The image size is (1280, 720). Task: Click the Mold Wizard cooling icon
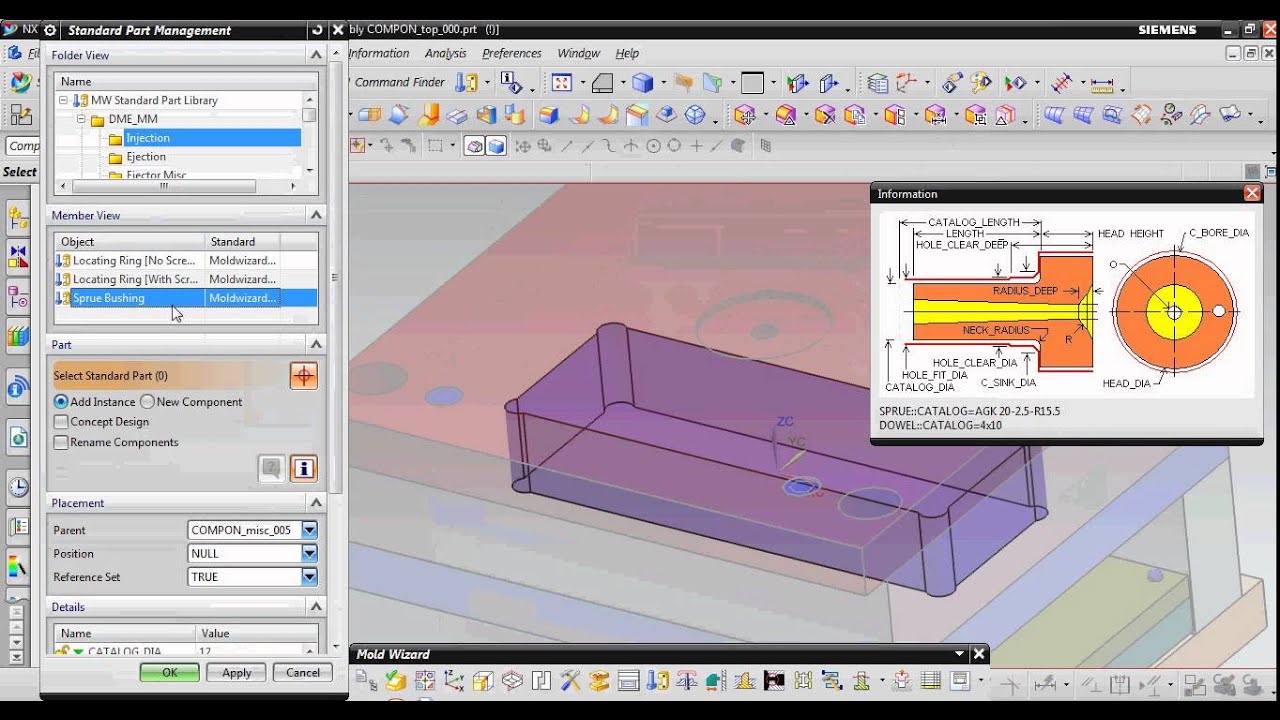tap(830, 681)
